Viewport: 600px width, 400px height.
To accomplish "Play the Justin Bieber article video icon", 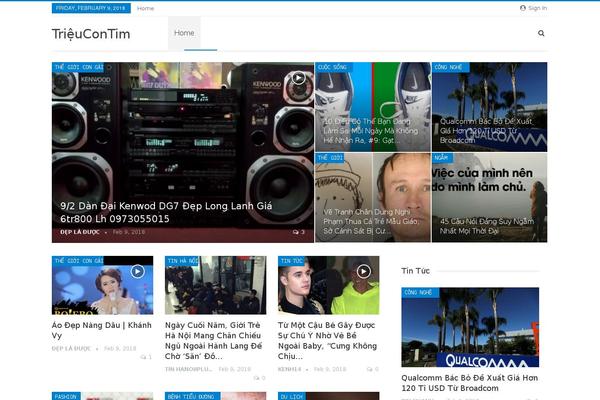I will pos(364,271).
